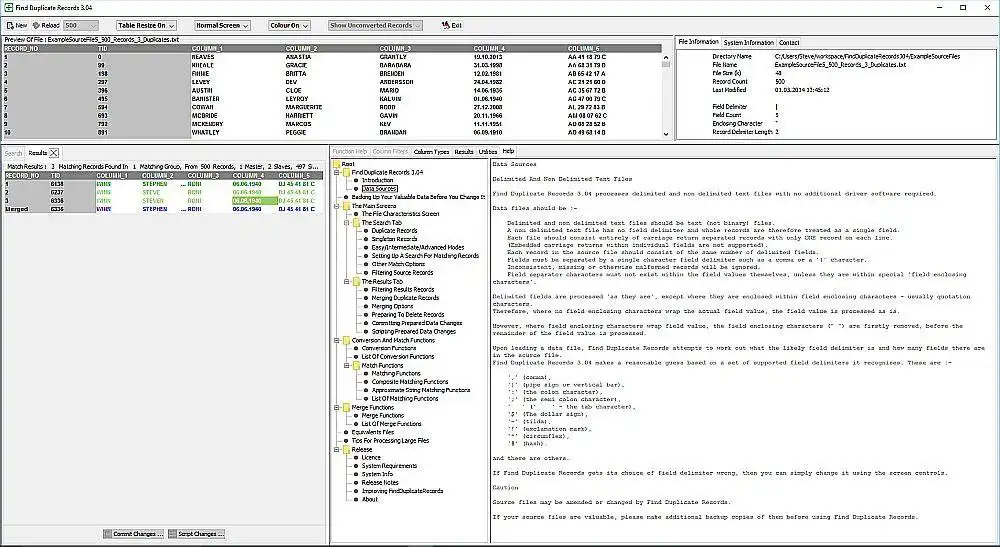The image size is (1000, 547).
Task: Open the System Requirements topic
Action: [389, 466]
